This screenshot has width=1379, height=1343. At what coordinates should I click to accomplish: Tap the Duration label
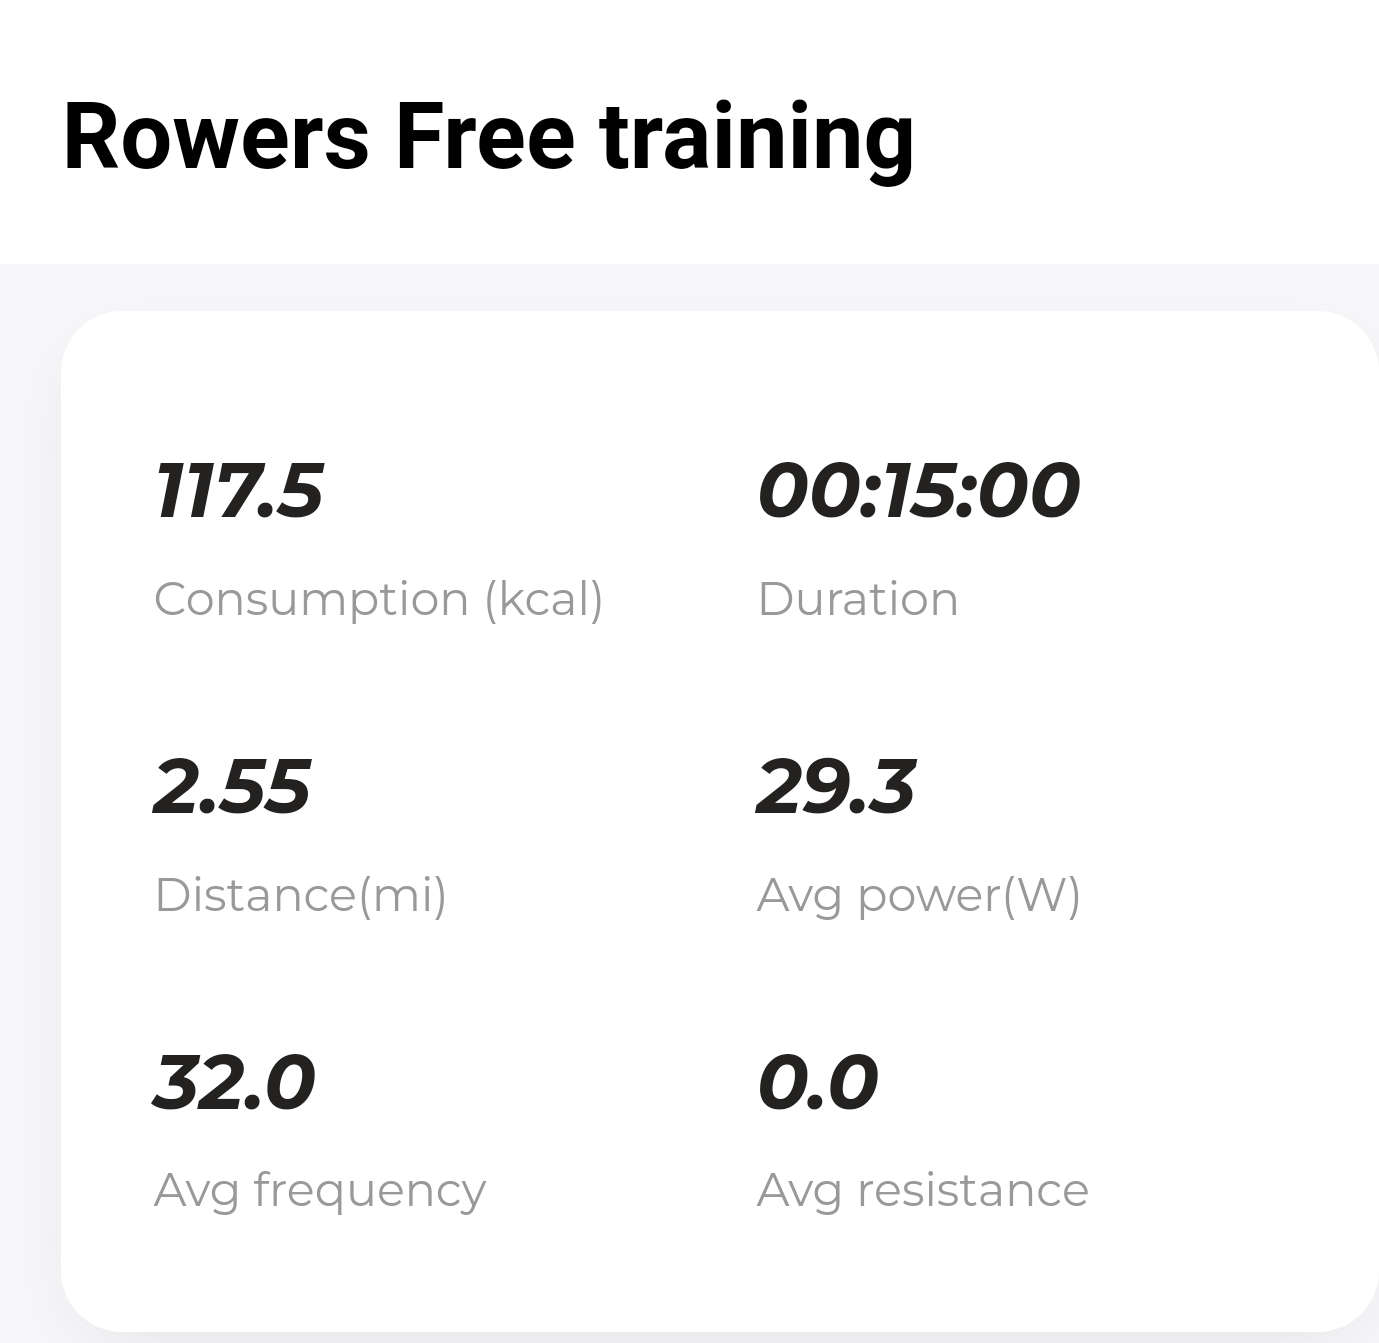(858, 600)
